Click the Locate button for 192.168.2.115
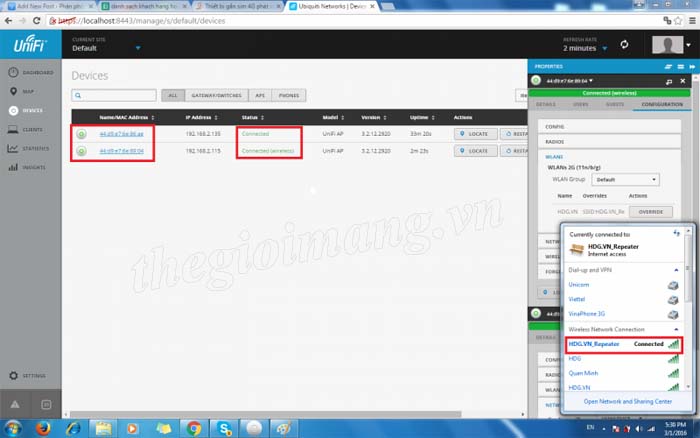This screenshot has height=438, width=700. tap(475, 151)
